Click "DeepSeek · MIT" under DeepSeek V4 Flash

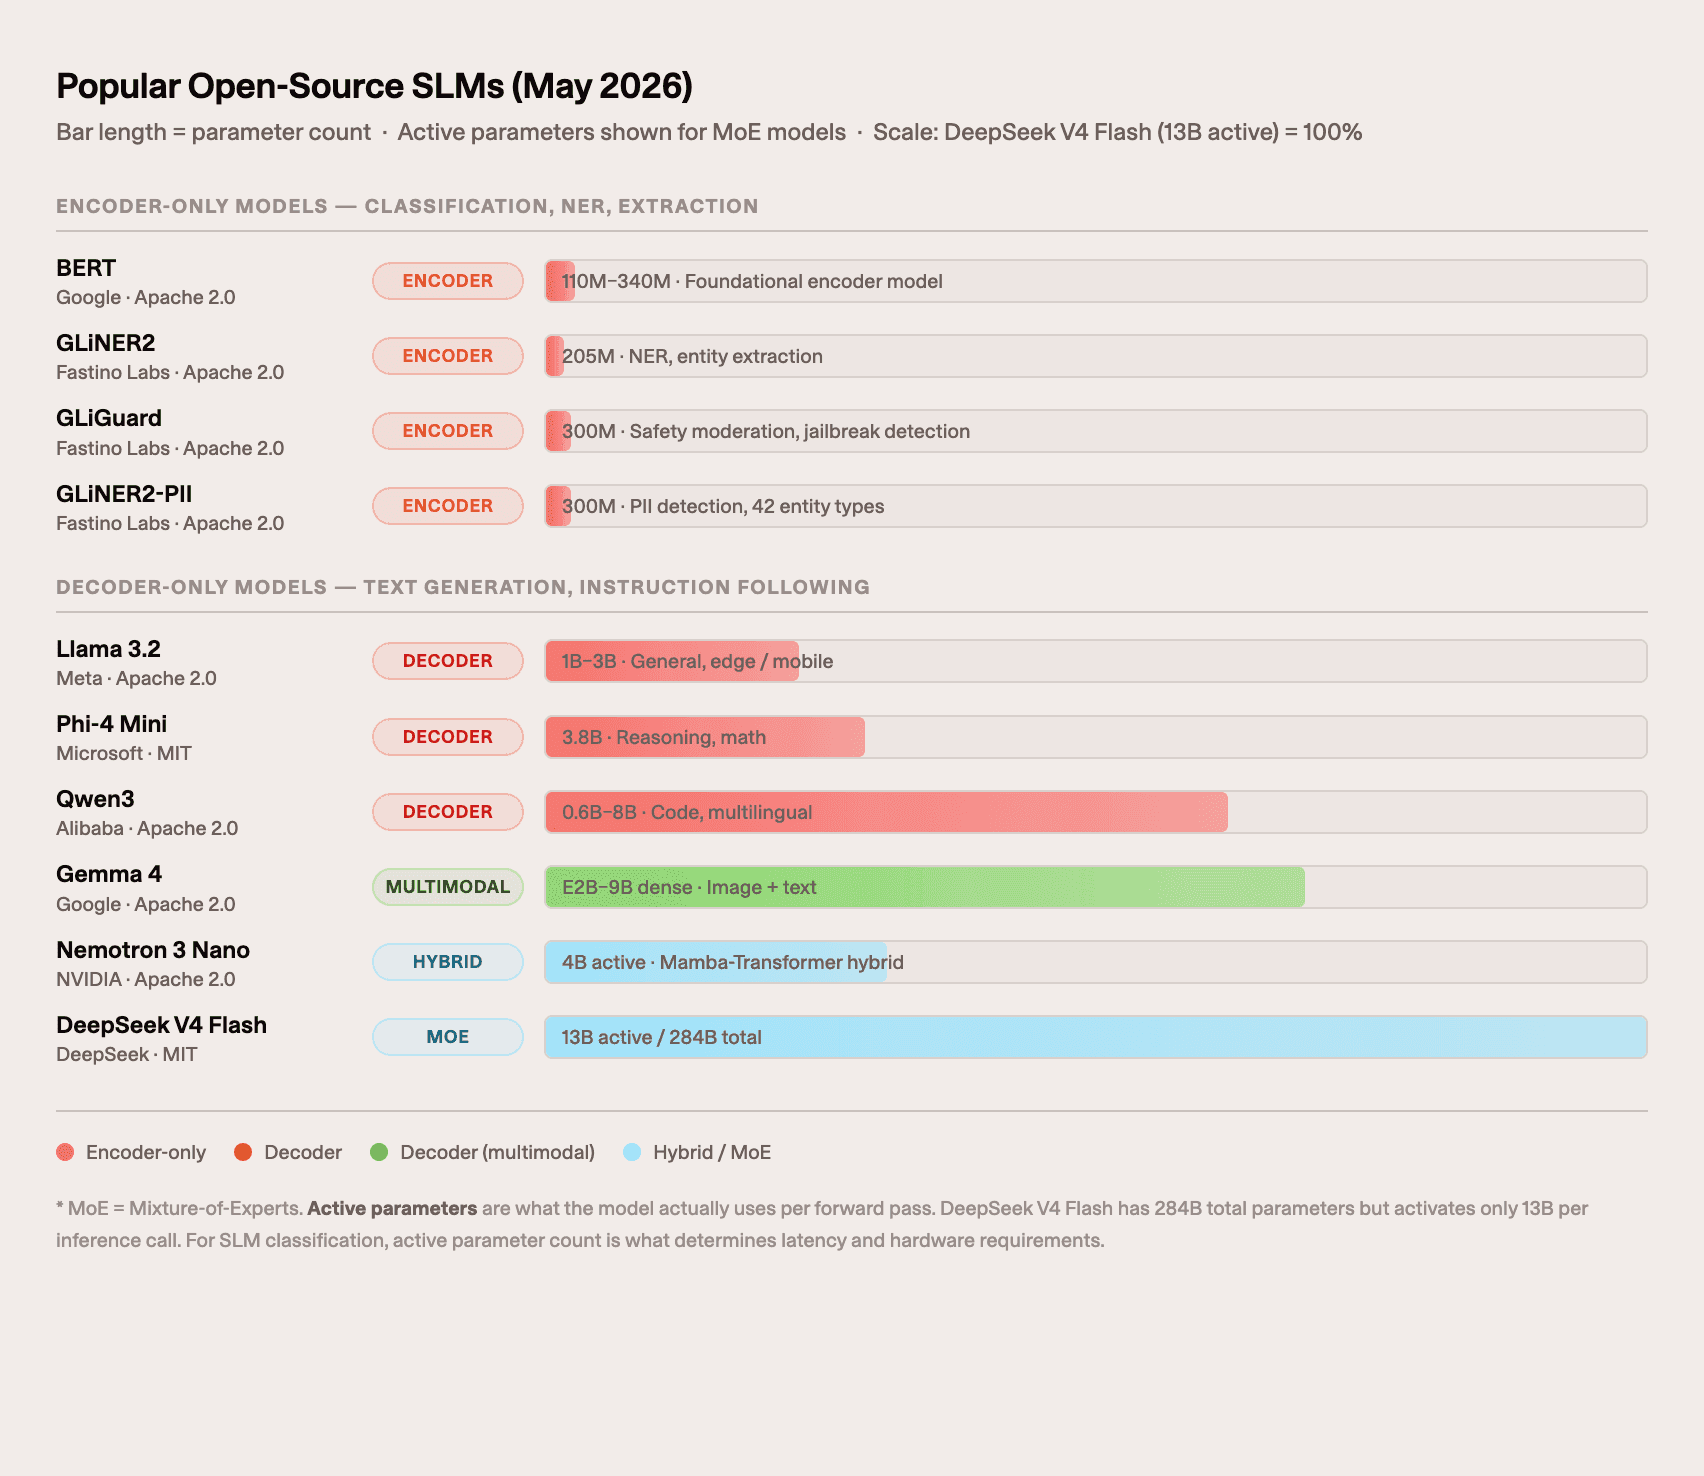tap(127, 1055)
